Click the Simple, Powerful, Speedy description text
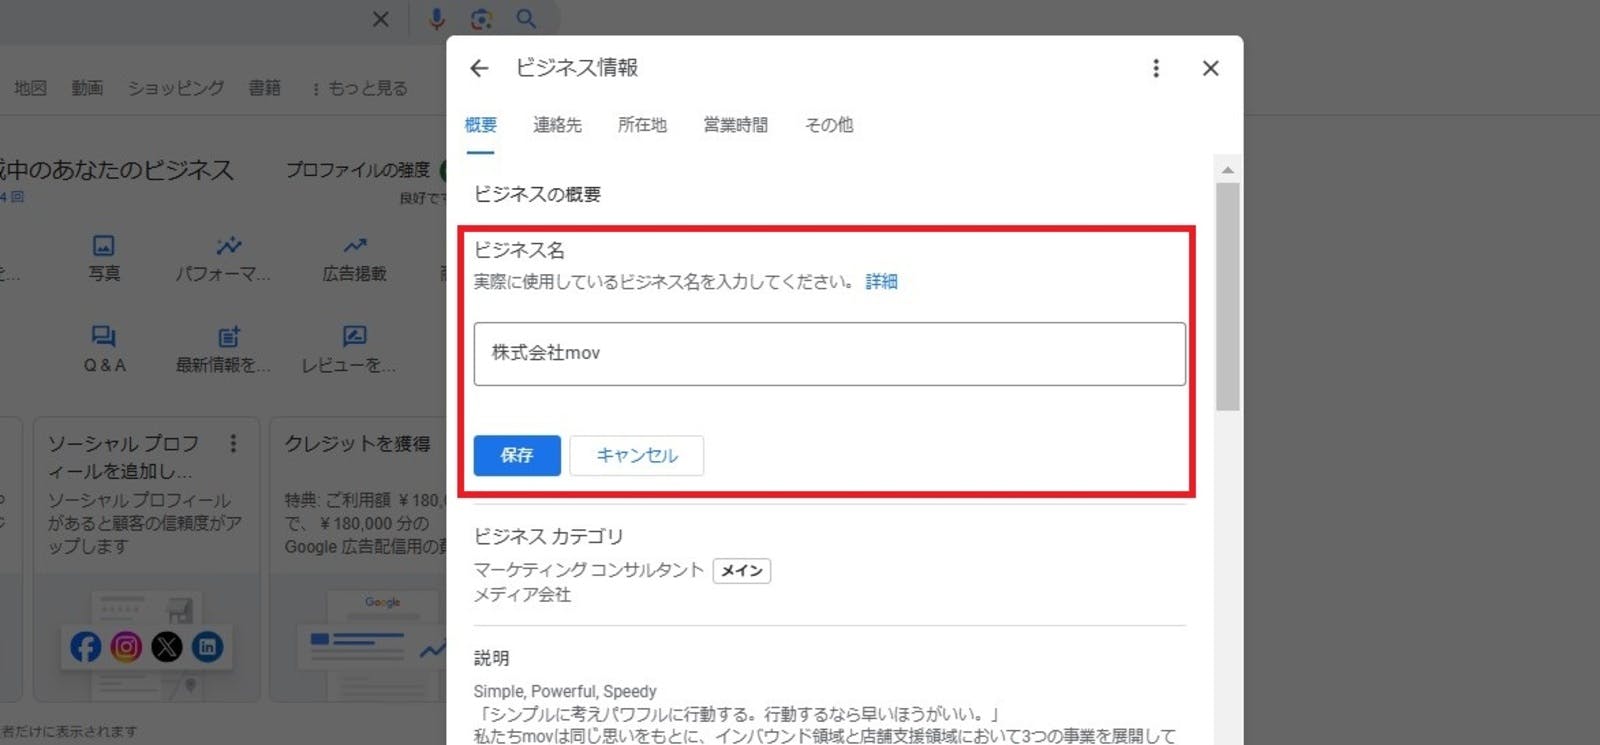The height and width of the screenshot is (745, 1600). click(565, 691)
